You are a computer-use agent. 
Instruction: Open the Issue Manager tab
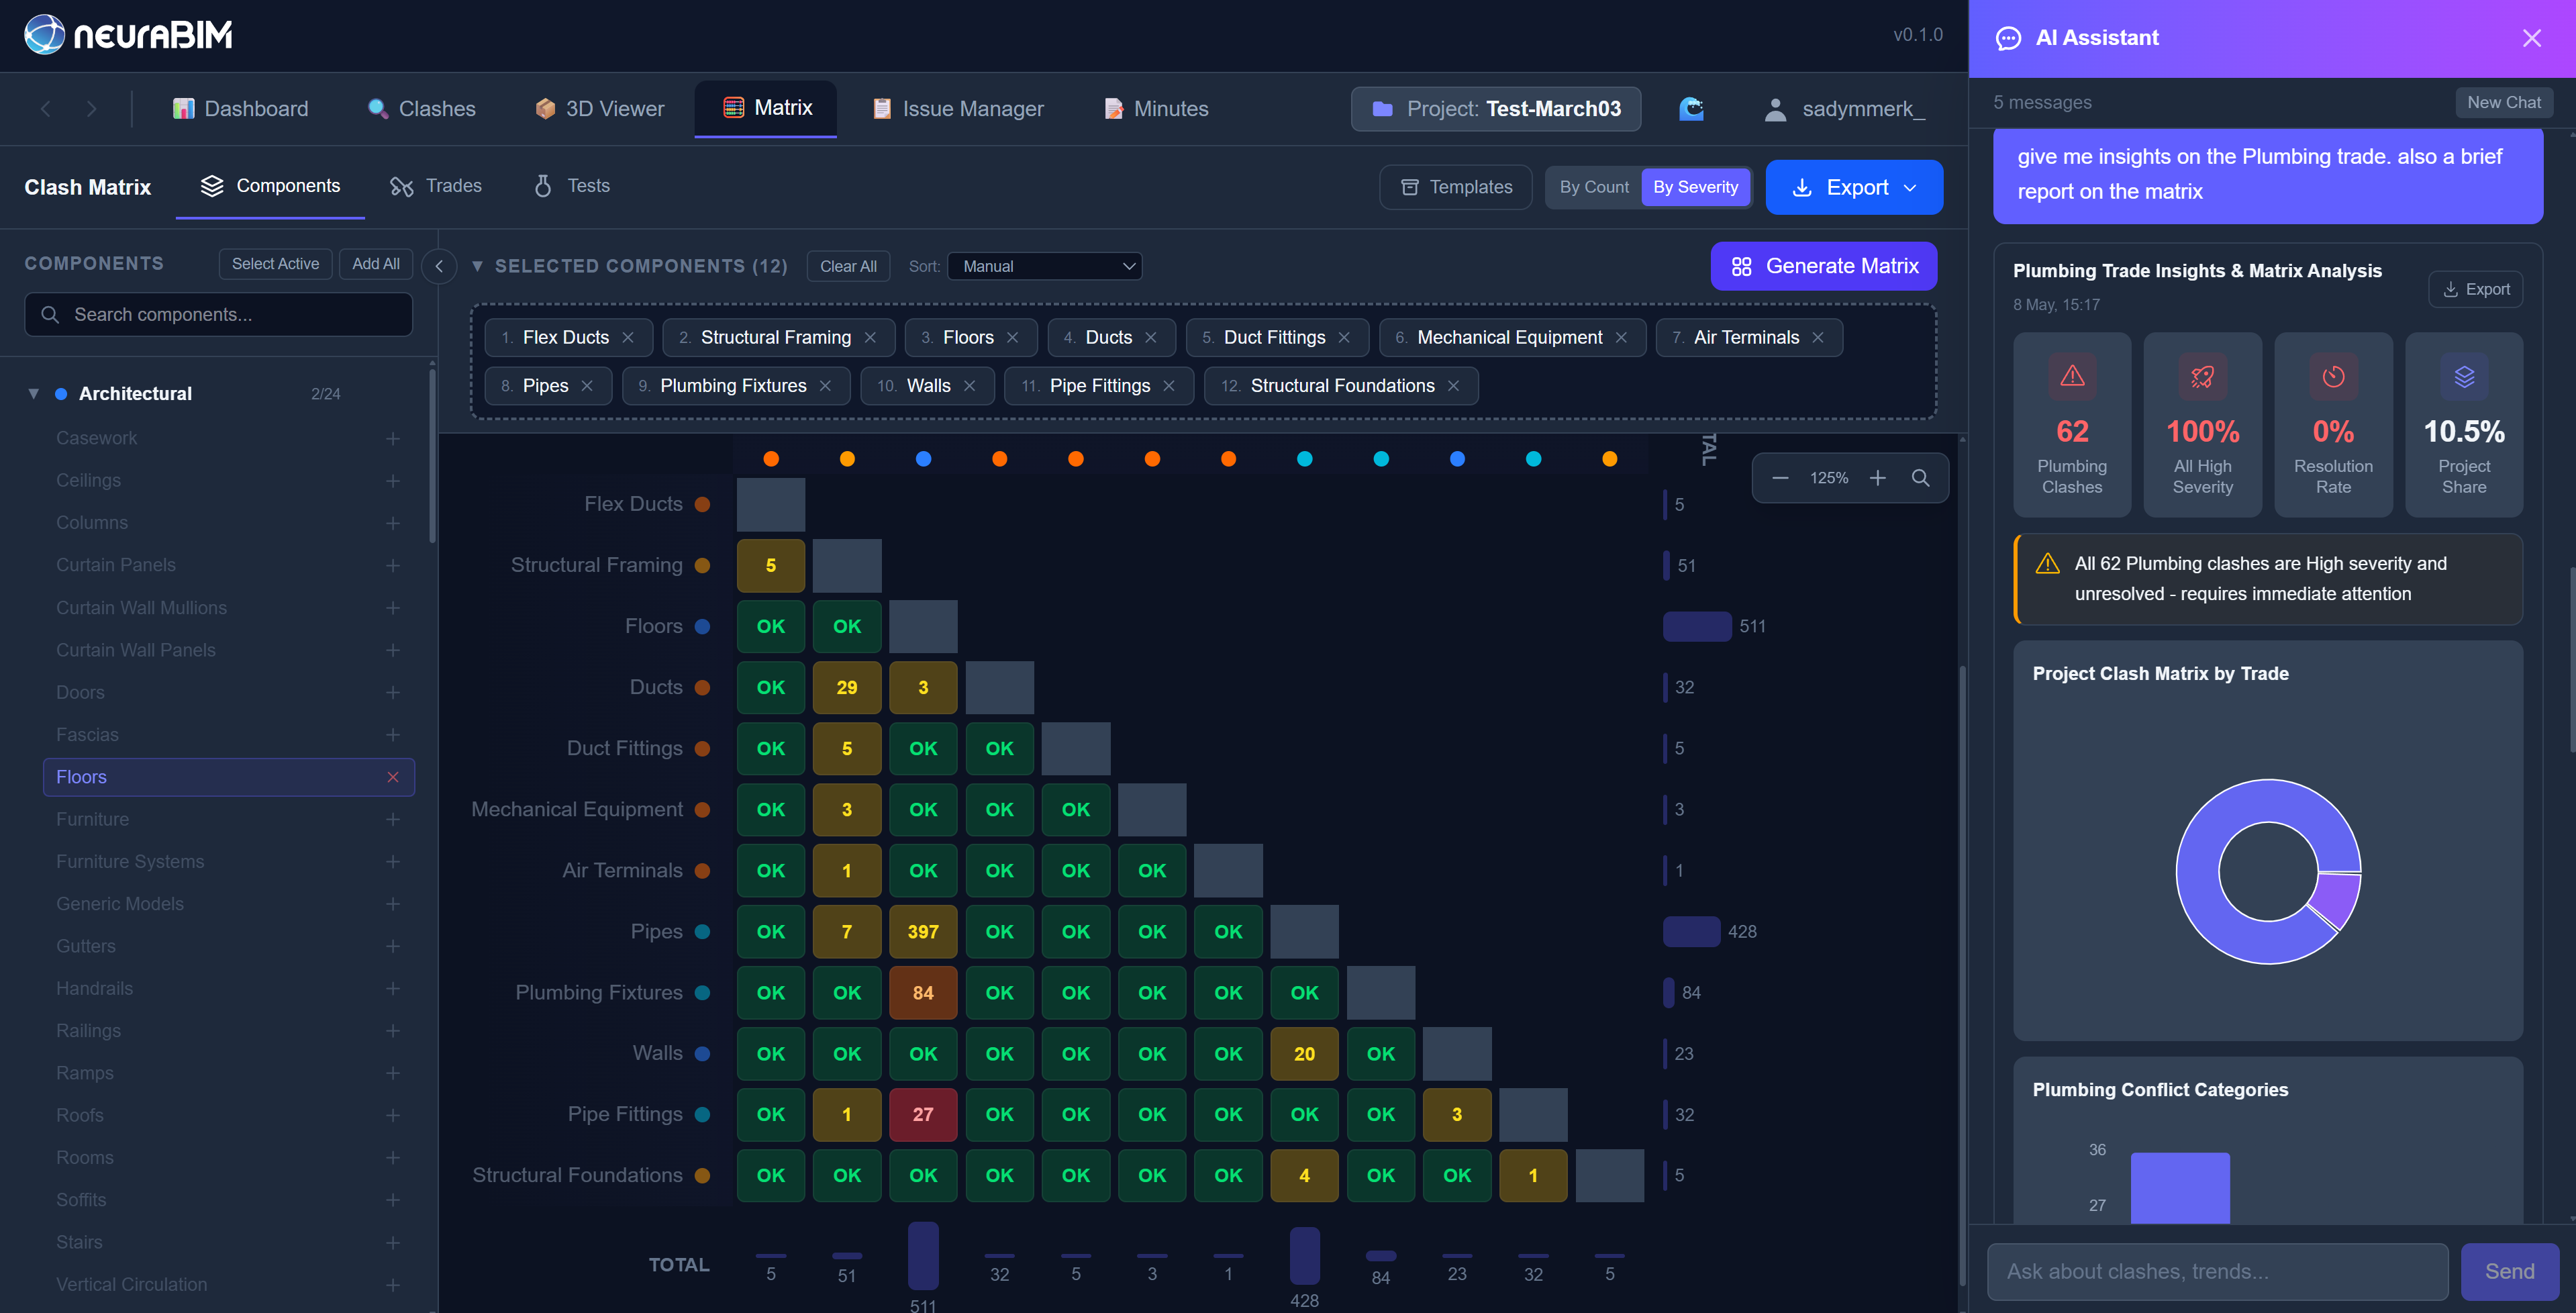pos(958,109)
